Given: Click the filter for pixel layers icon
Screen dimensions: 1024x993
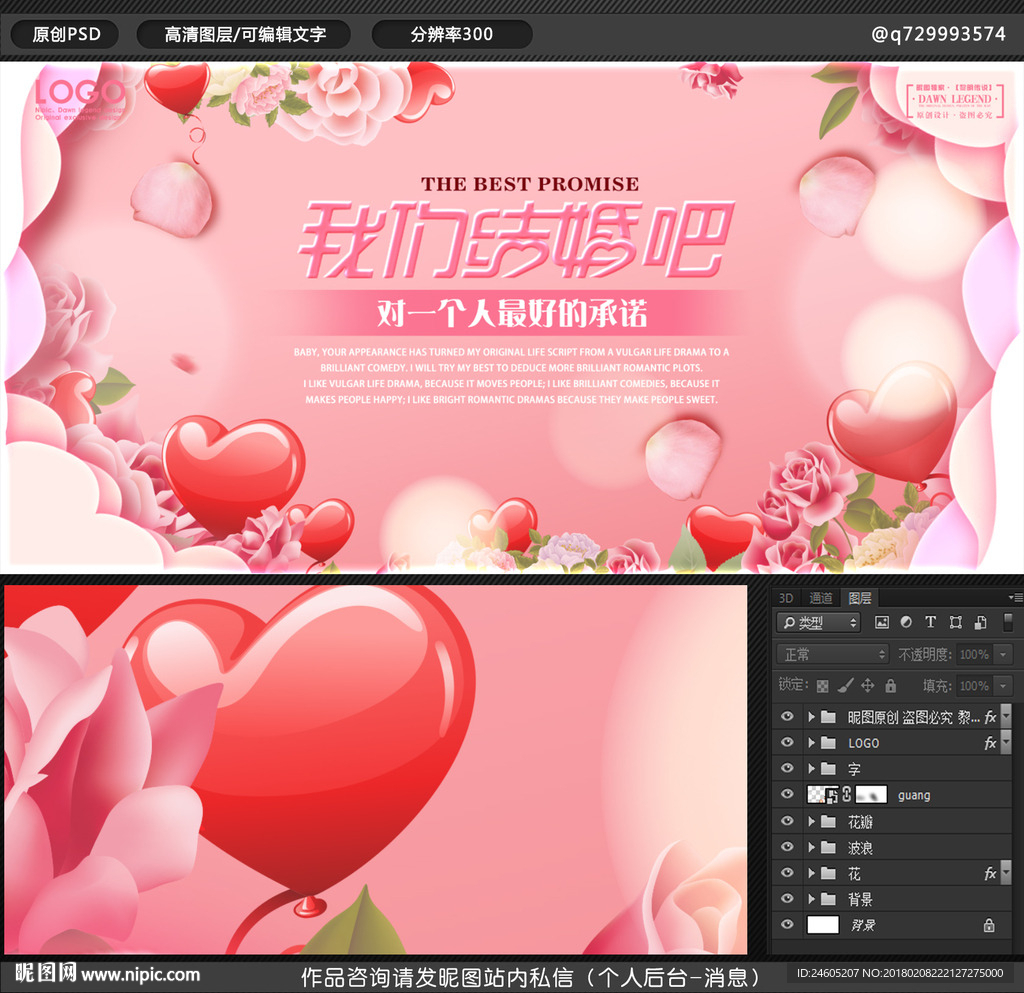Looking at the screenshot, I should [x=882, y=622].
